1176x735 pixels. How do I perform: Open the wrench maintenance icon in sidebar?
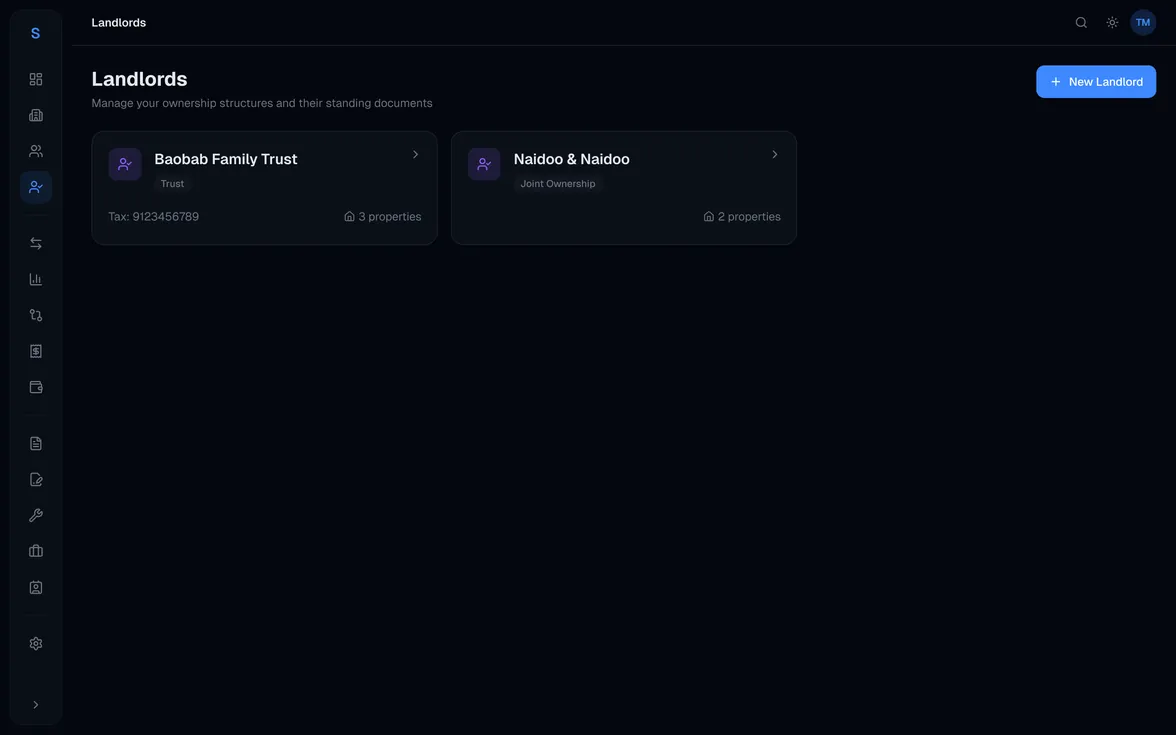pyautogui.click(x=35, y=516)
